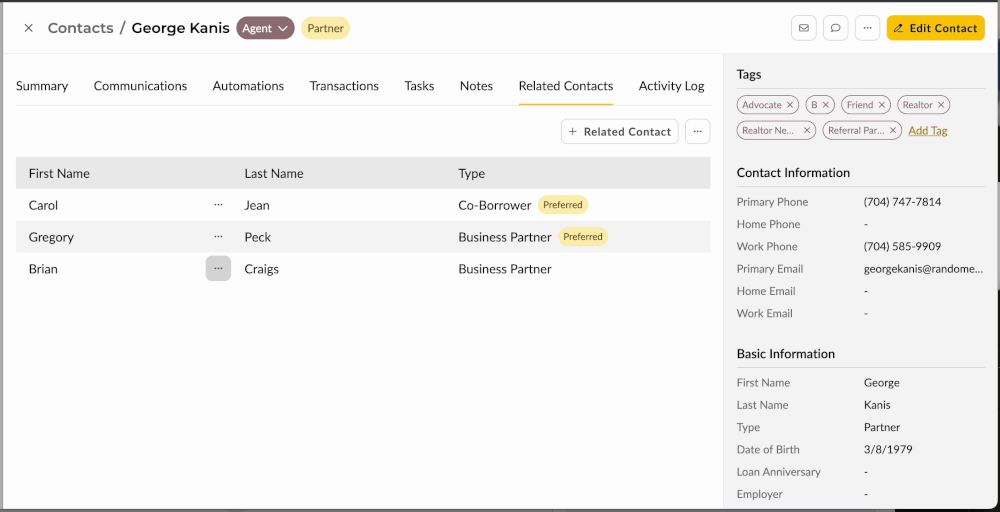
Task: Open row options for Brian Craigs
Action: tap(218, 269)
